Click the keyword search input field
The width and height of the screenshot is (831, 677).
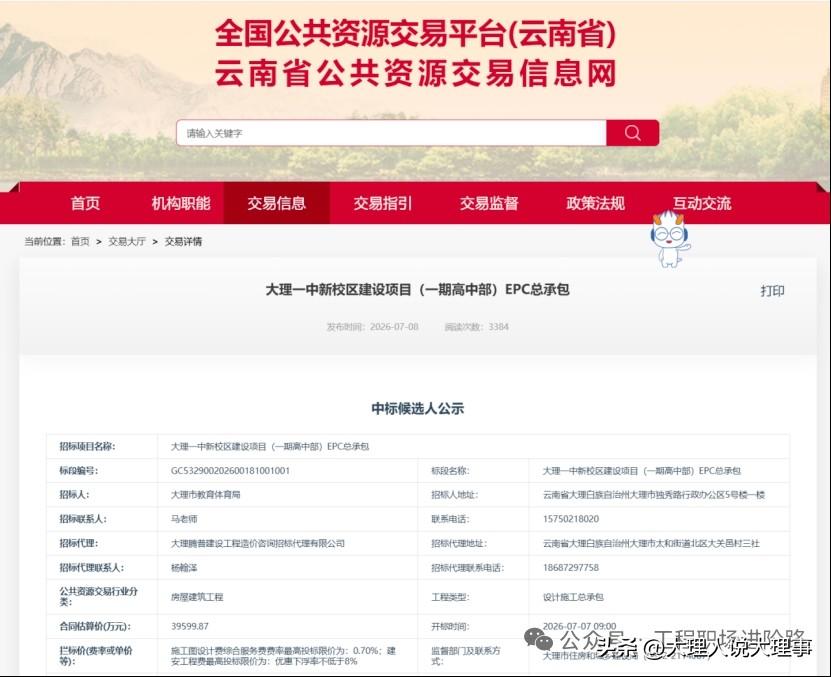pos(391,133)
